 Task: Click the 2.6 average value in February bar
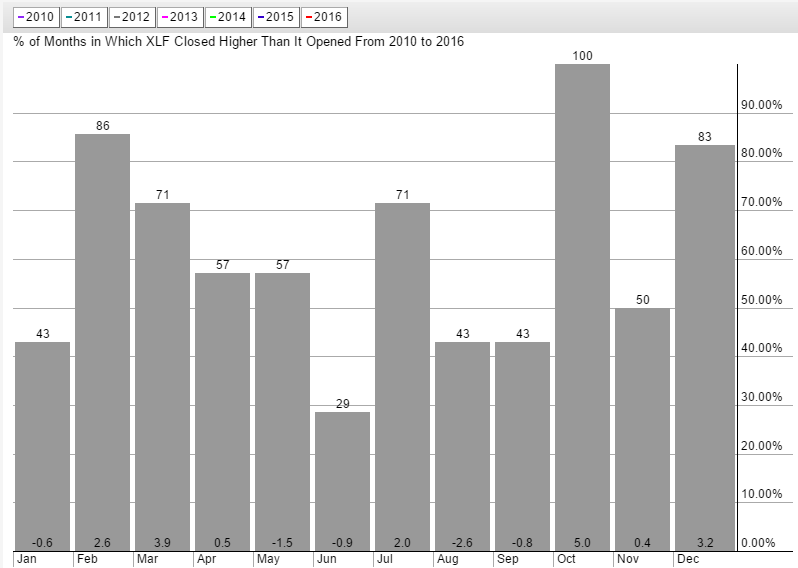102,543
